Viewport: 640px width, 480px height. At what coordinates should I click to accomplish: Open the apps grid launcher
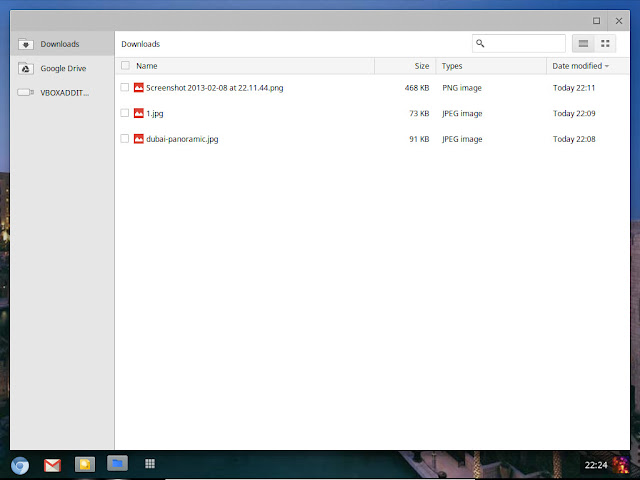150,464
